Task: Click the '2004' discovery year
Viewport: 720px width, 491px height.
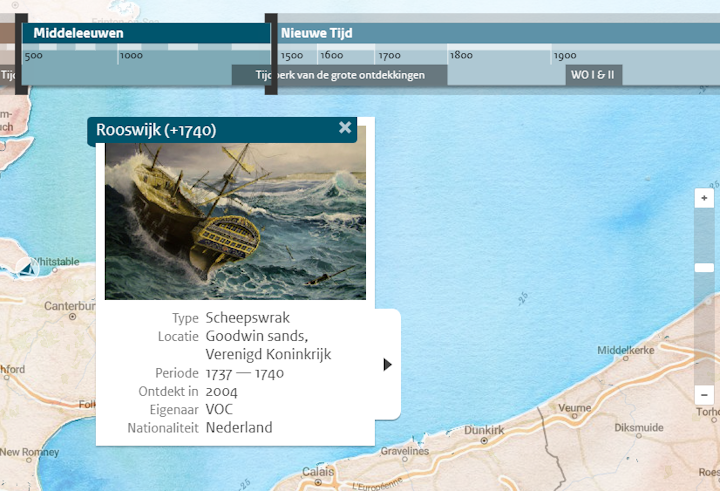Action: coord(221,391)
